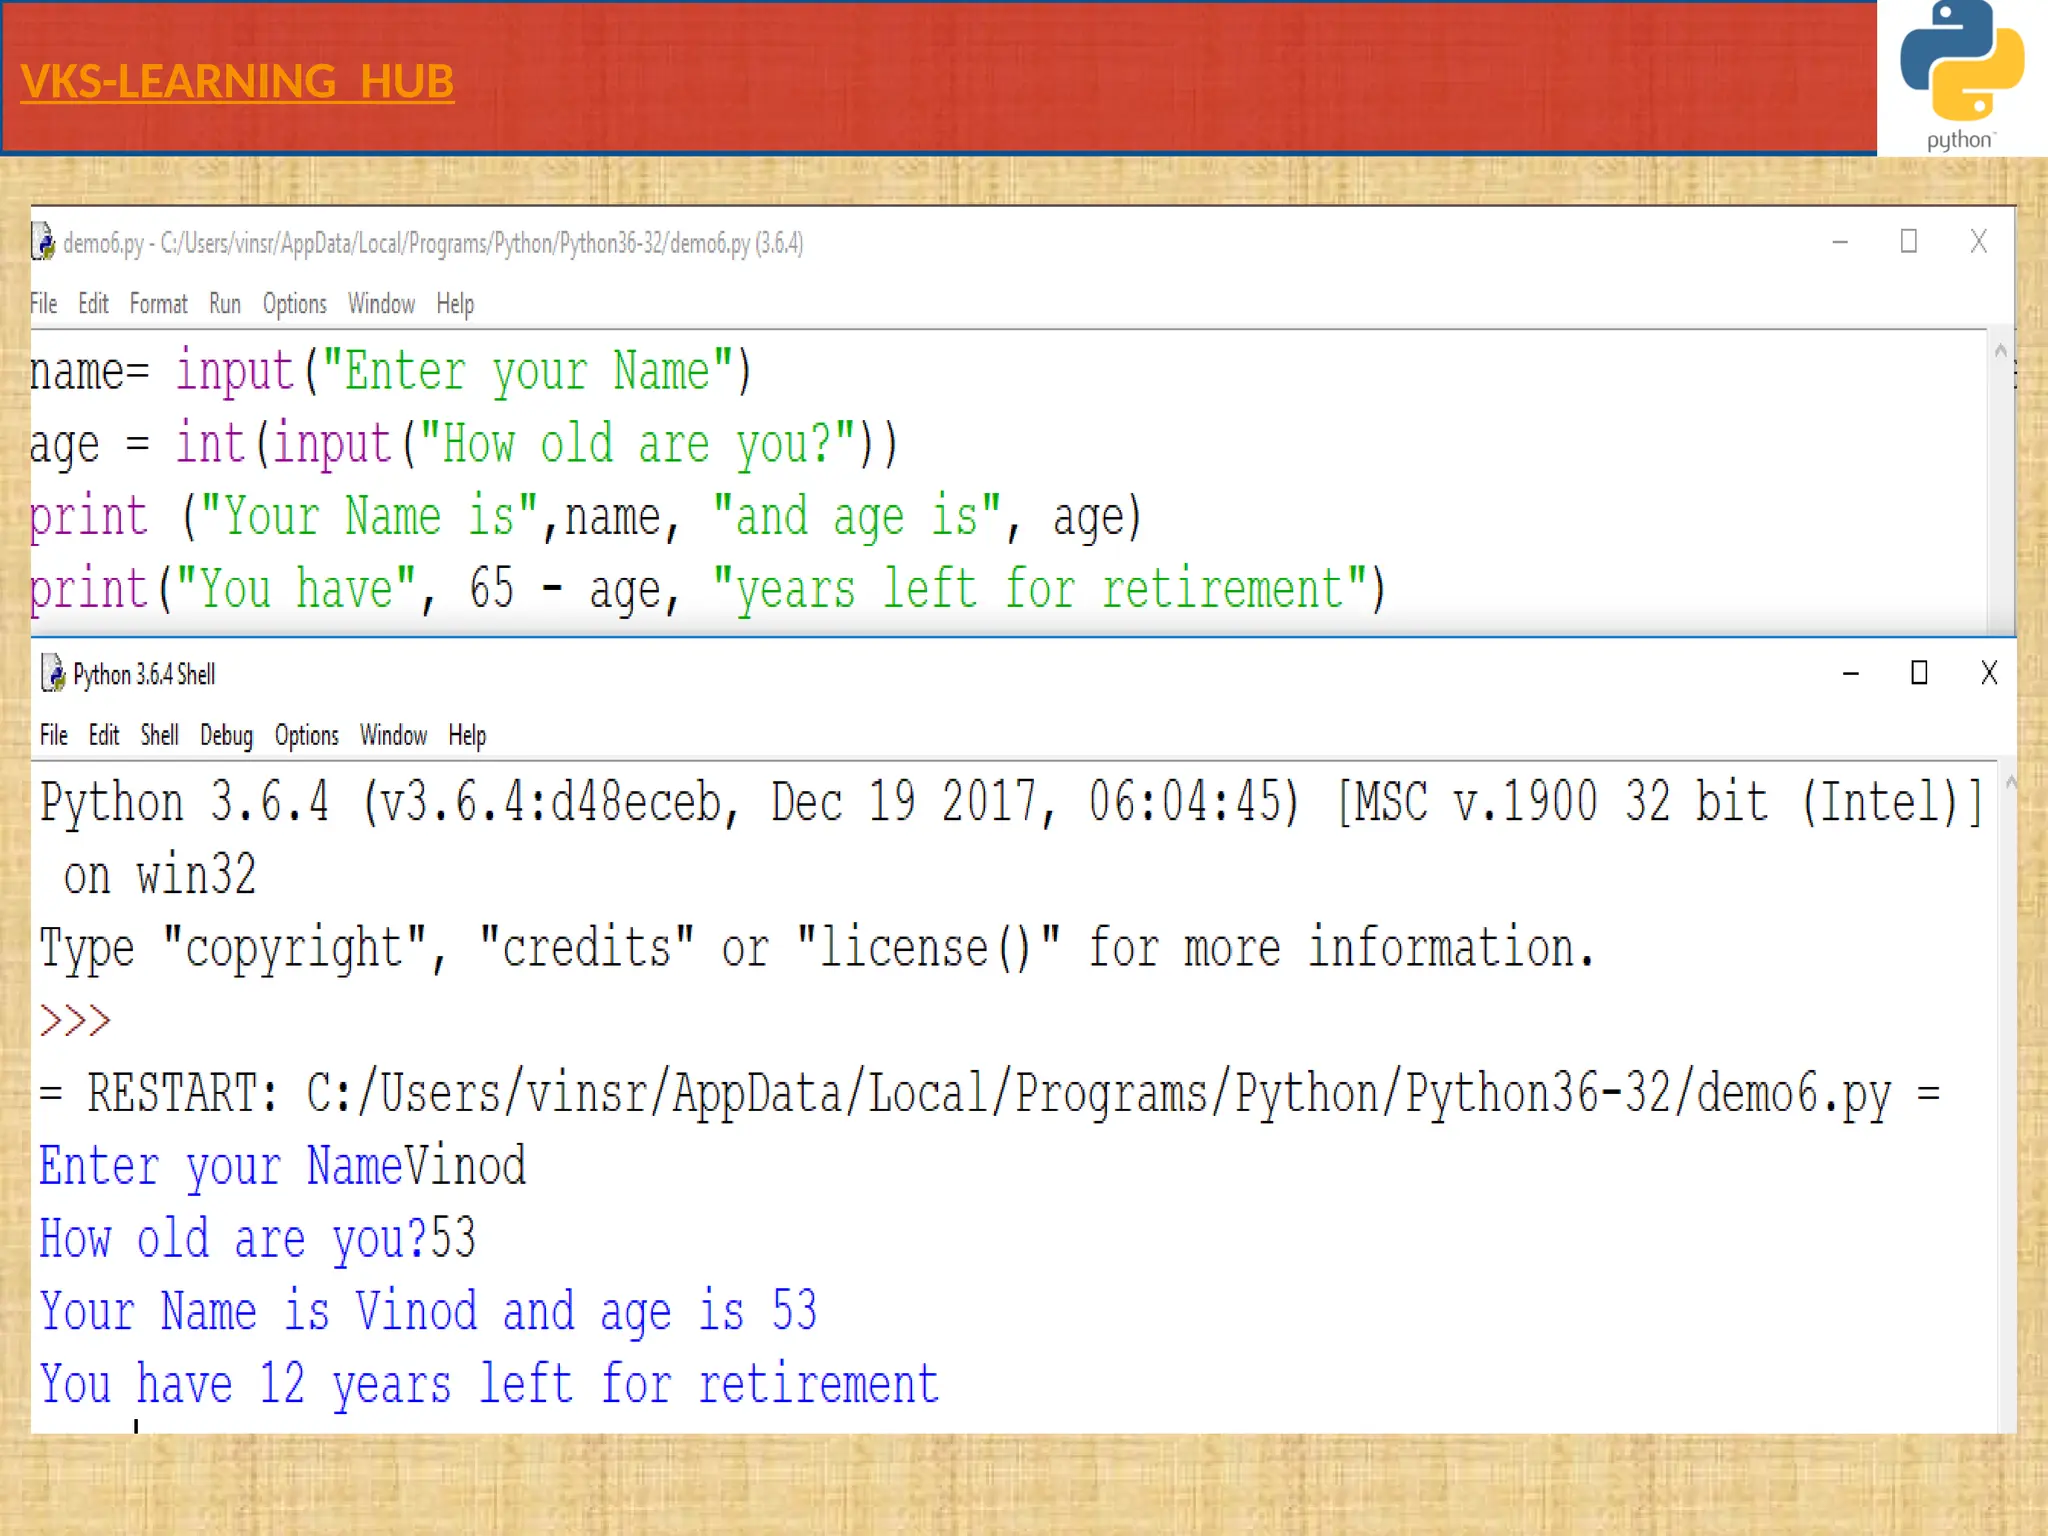2048x1536 pixels.
Task: Minimize the Python Shell window
Action: pyautogui.click(x=1850, y=674)
